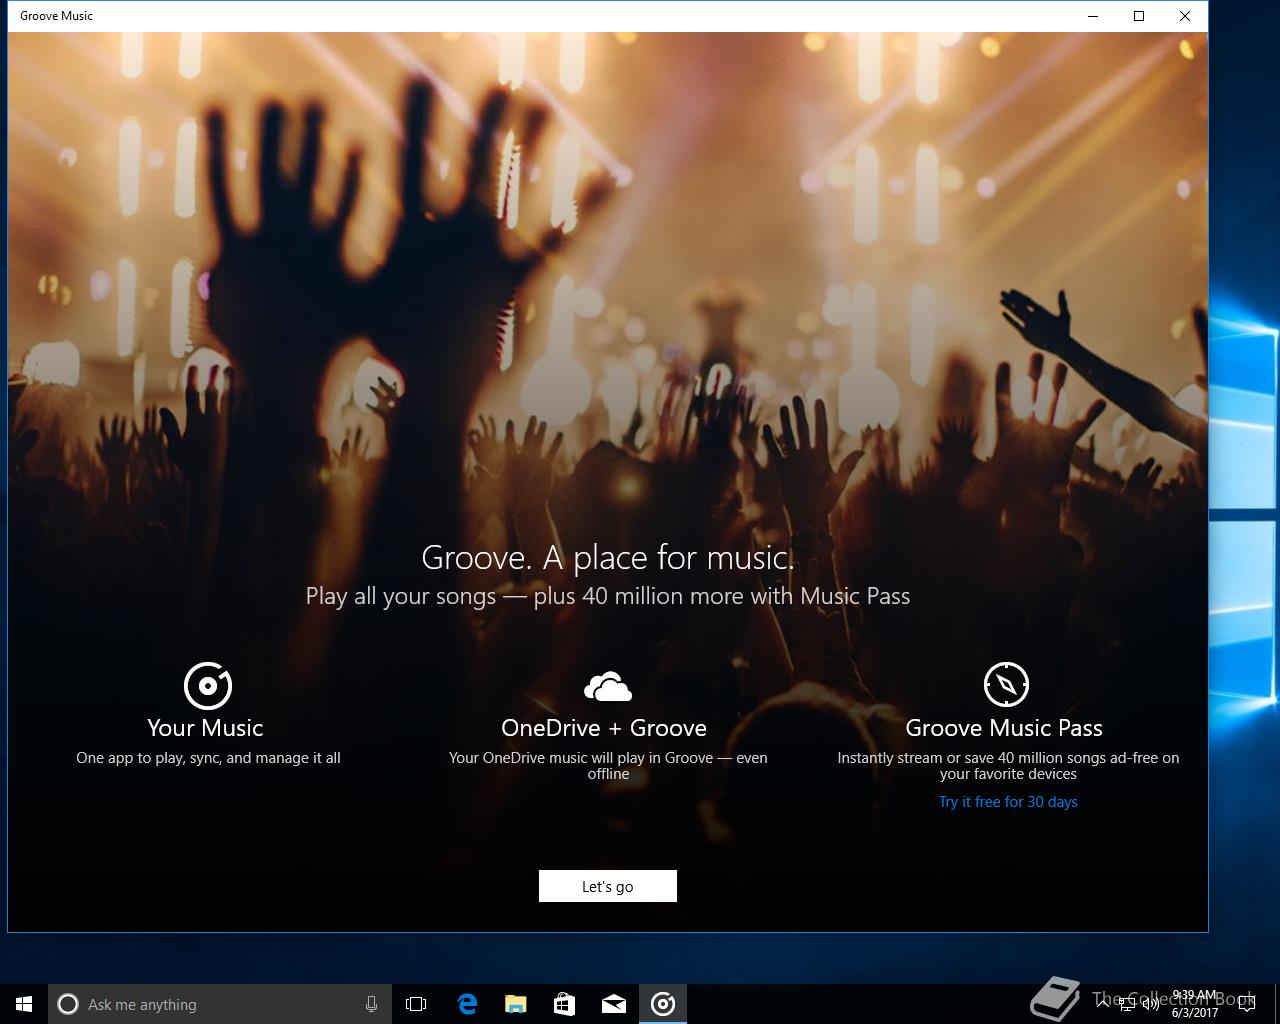
Task: Open the network status tray icon
Action: point(1128,1004)
